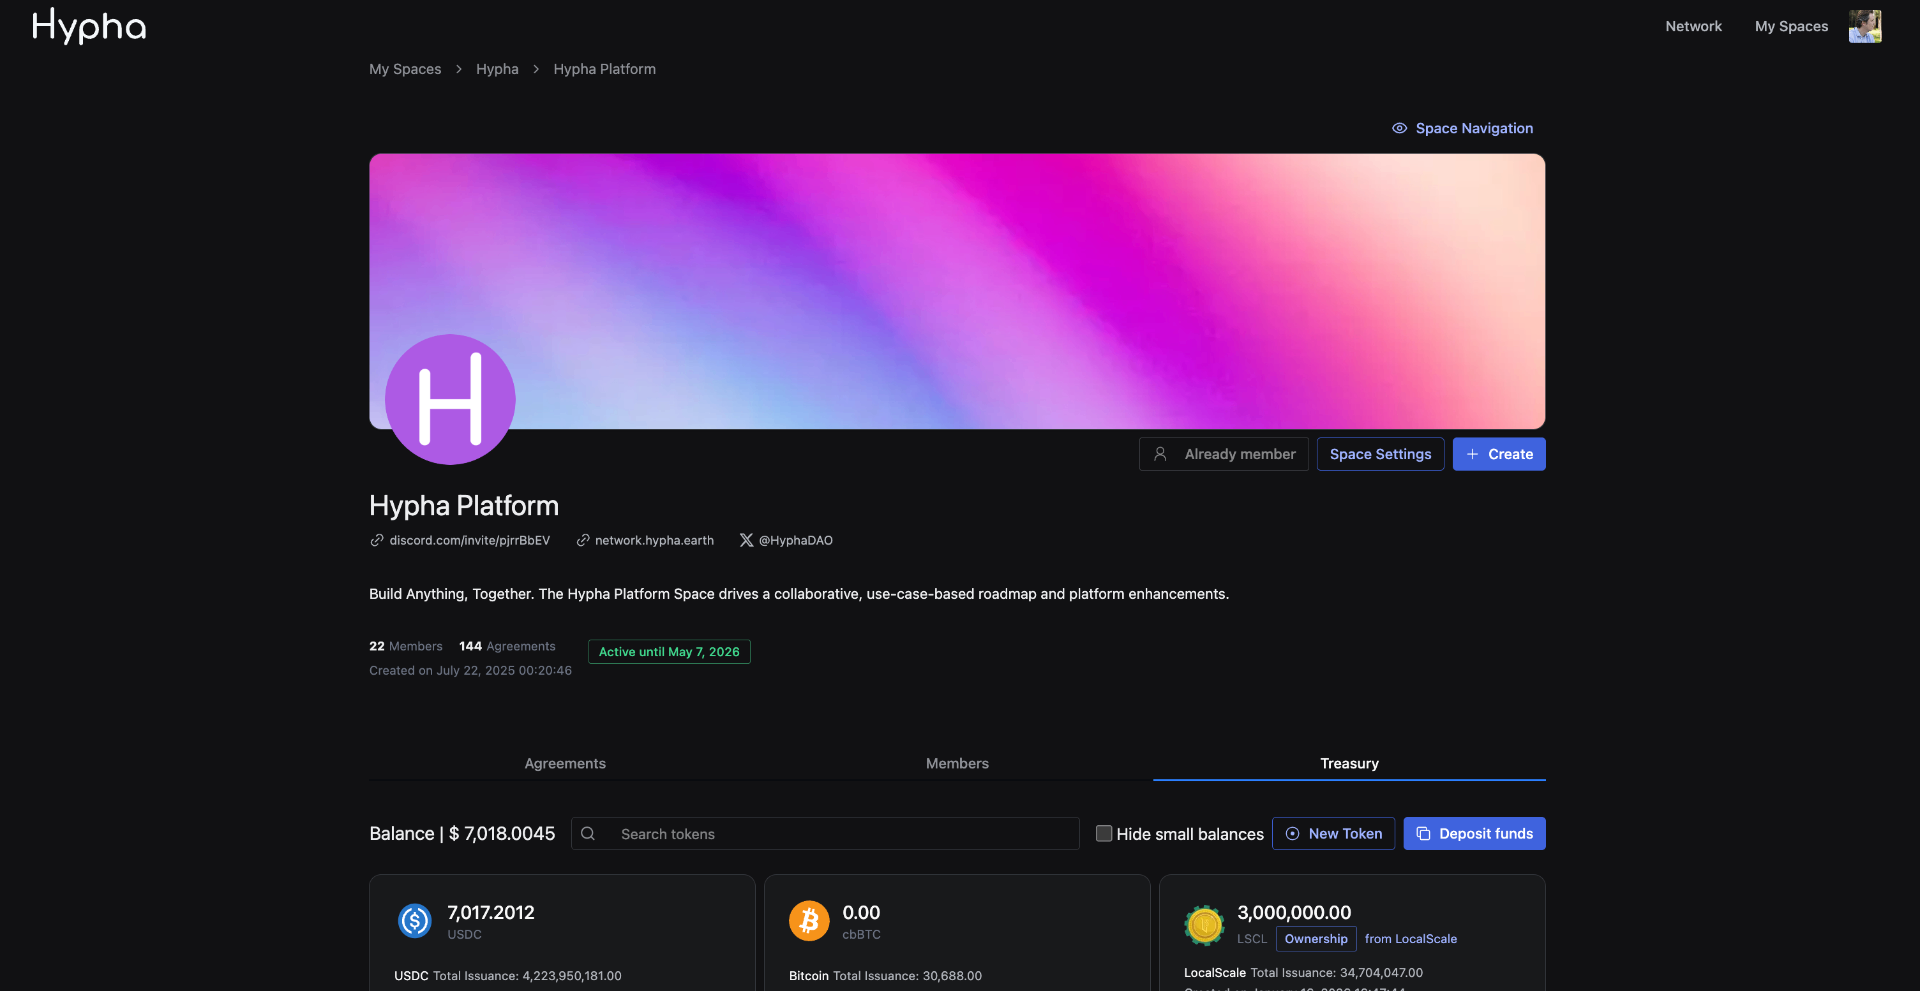
Task: Click the eye icon beside Space Navigation
Action: pyautogui.click(x=1399, y=128)
